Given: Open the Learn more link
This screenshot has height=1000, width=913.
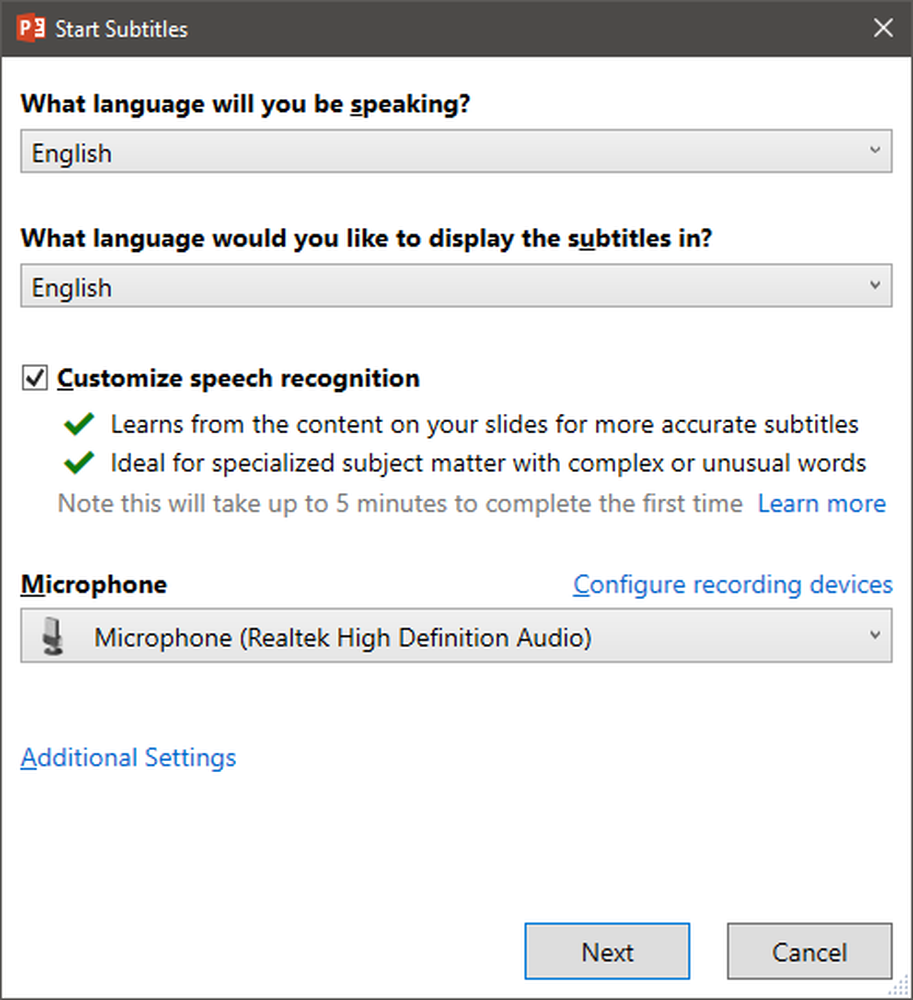Looking at the screenshot, I should (x=822, y=504).
